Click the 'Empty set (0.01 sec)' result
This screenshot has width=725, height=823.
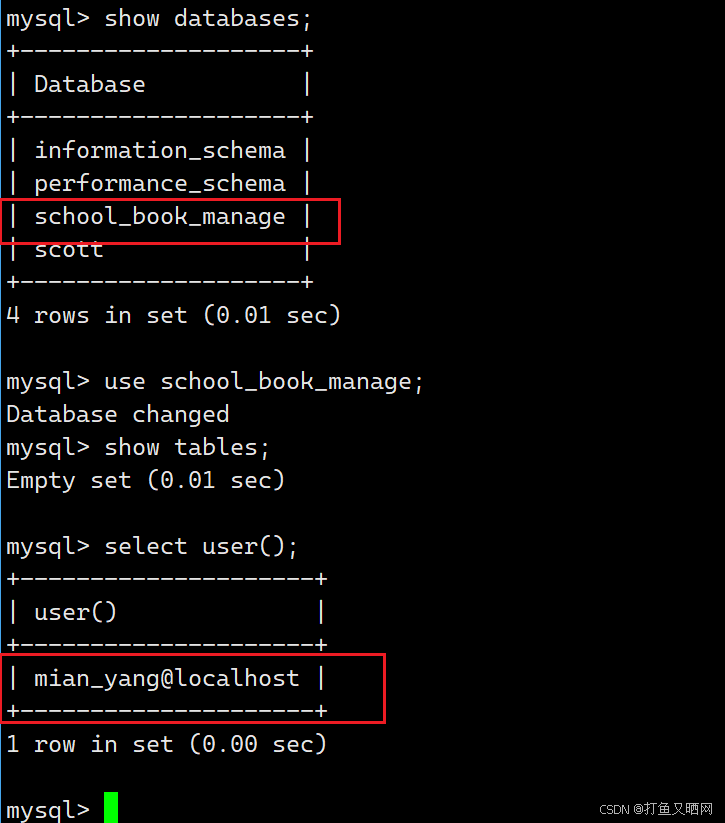[x=145, y=481]
